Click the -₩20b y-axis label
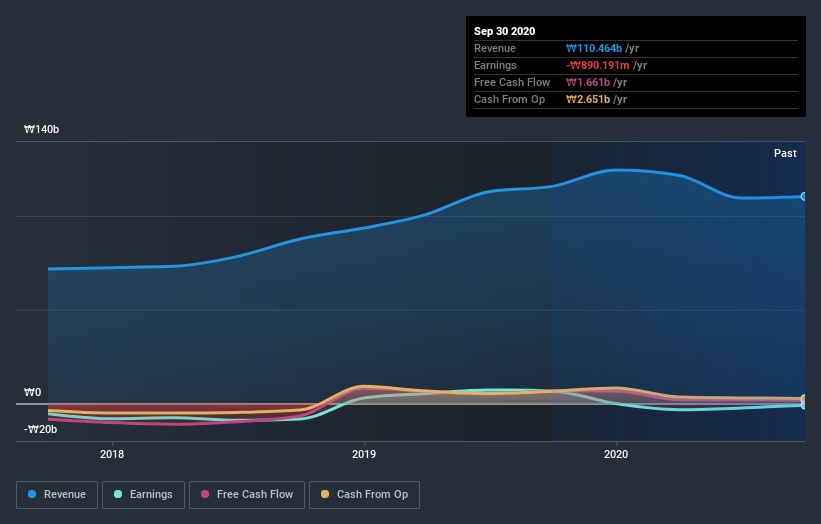The width and height of the screenshot is (821, 524). pyautogui.click(x=40, y=429)
